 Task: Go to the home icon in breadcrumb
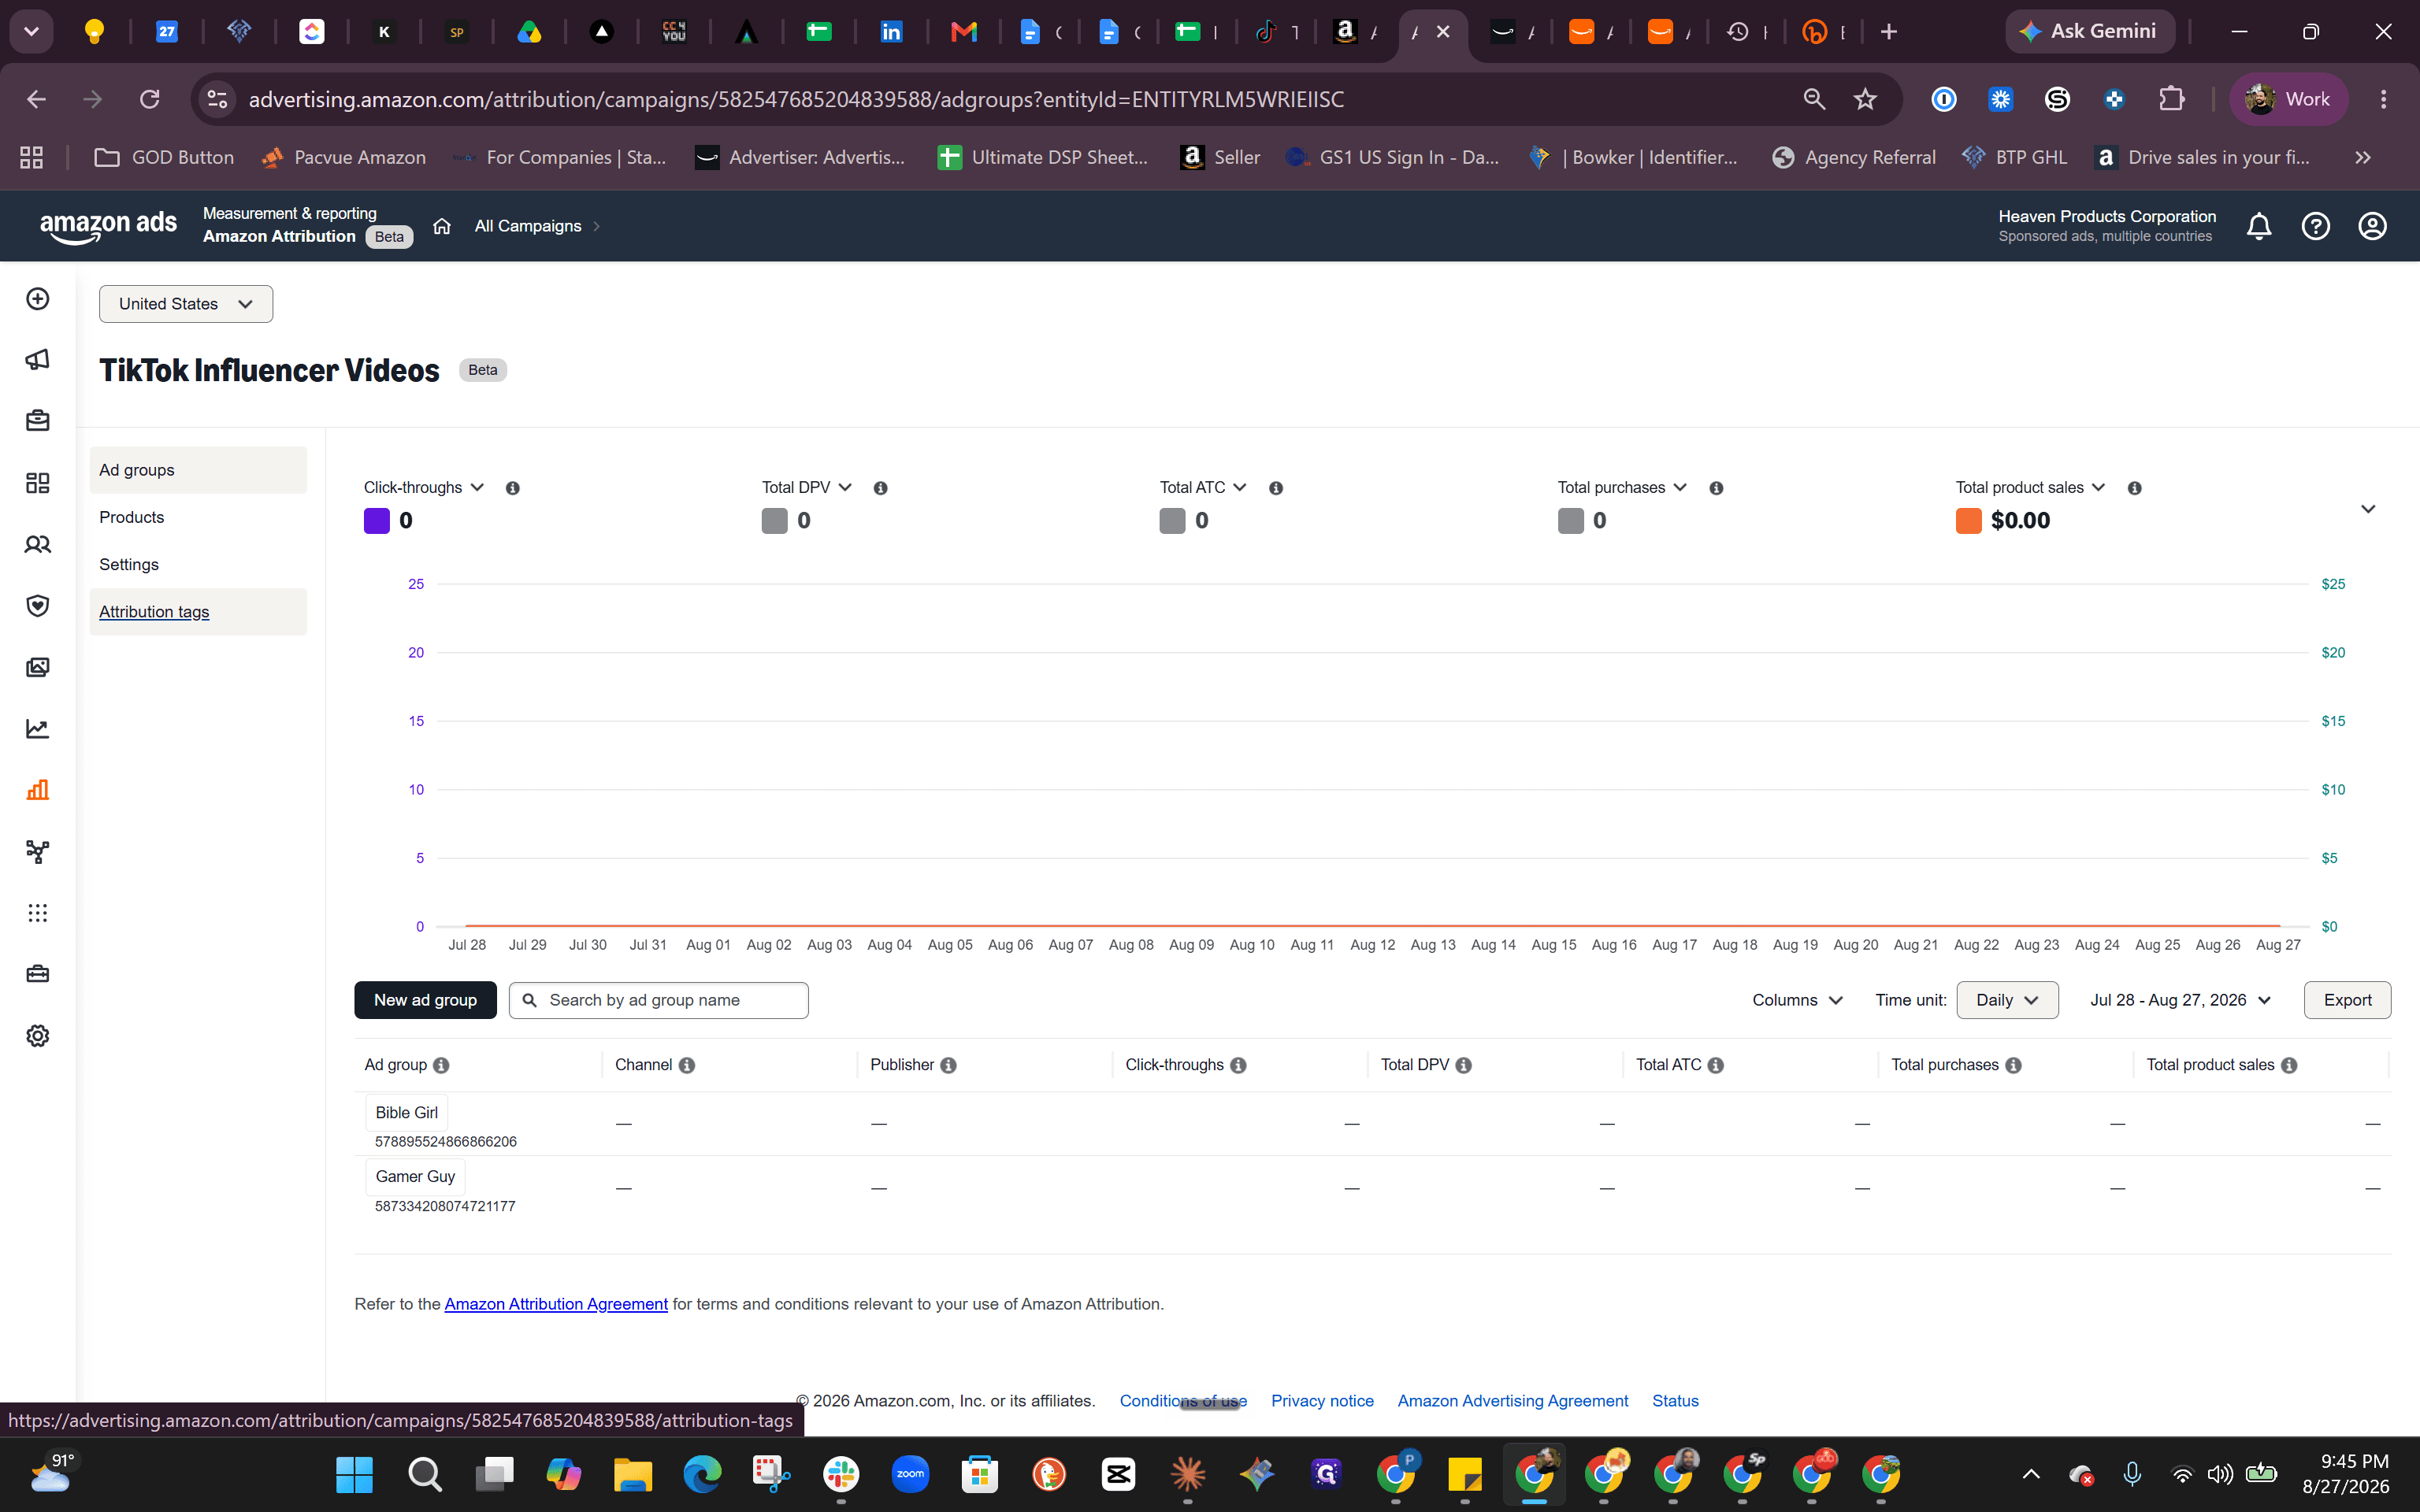point(442,226)
